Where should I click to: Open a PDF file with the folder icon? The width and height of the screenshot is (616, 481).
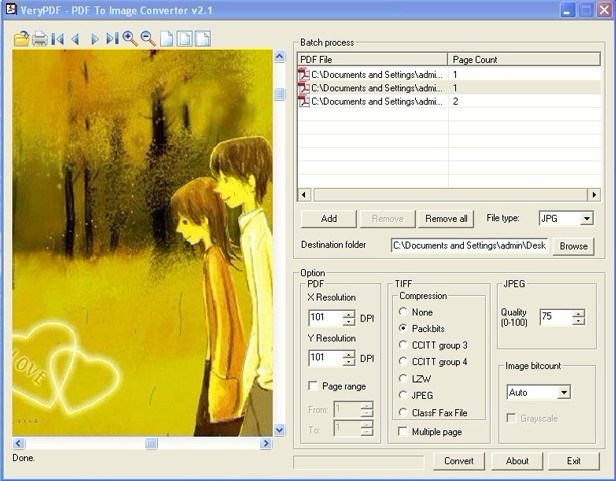[x=21, y=39]
